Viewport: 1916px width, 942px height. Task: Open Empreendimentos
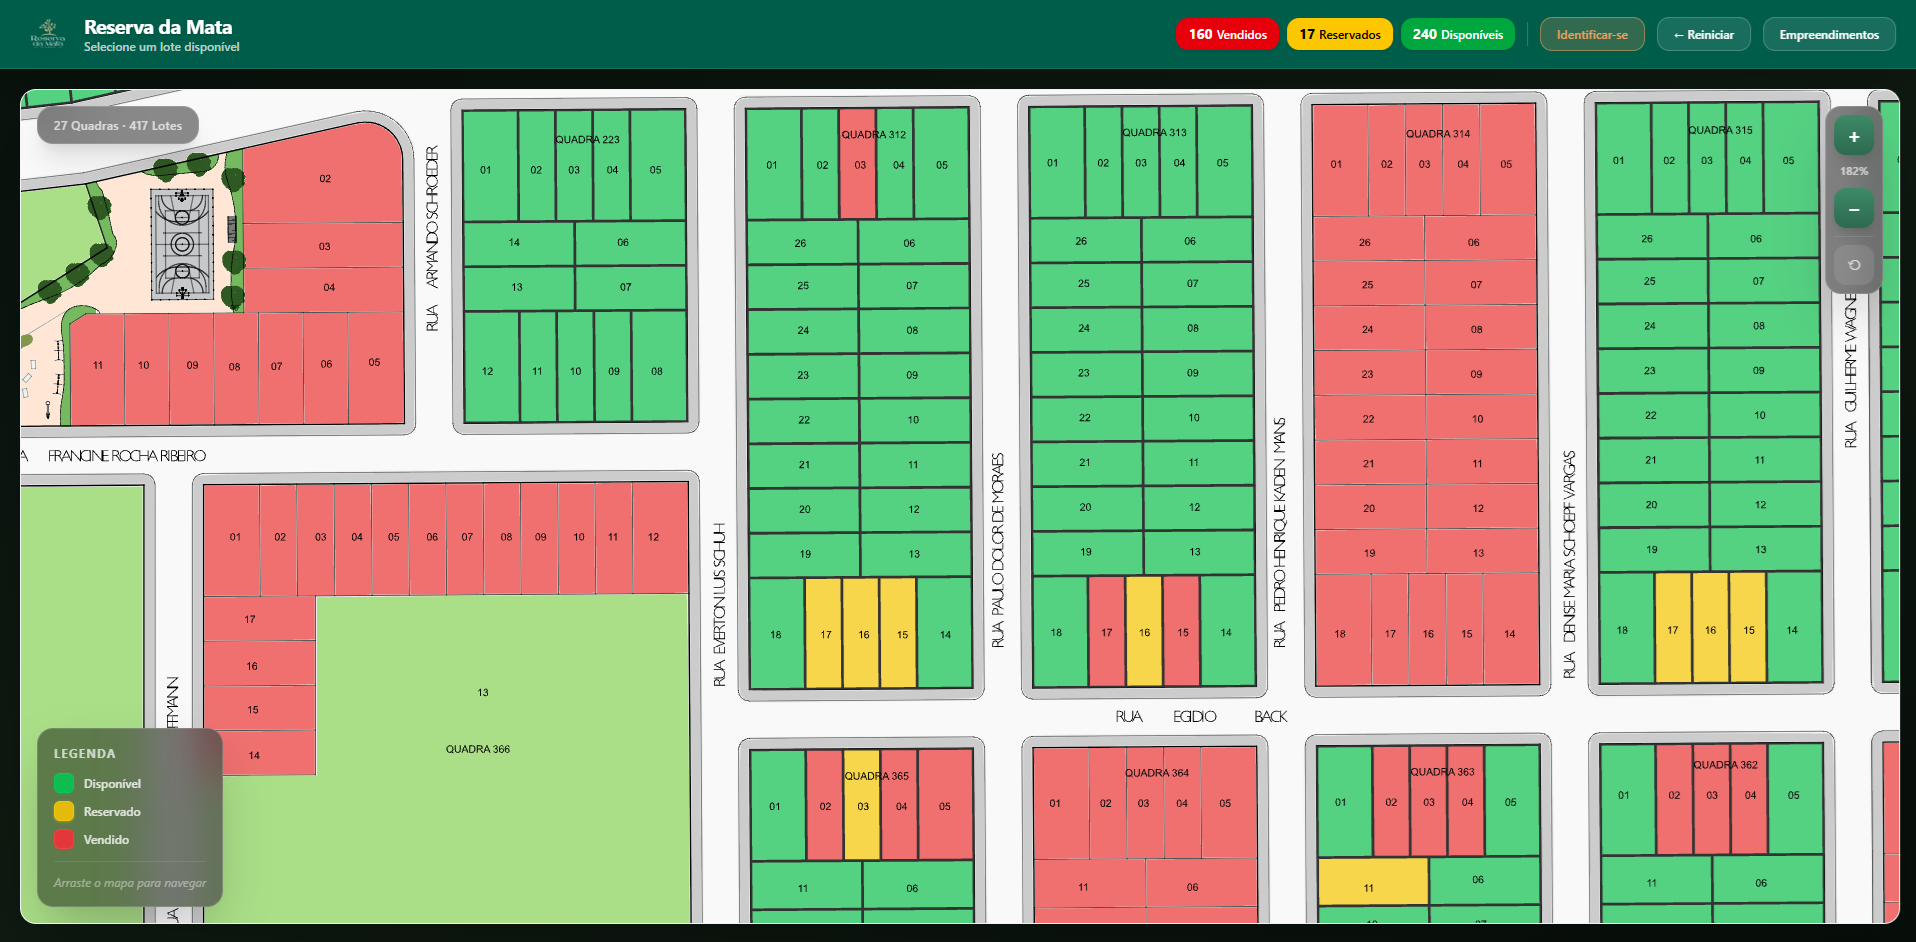(1829, 34)
